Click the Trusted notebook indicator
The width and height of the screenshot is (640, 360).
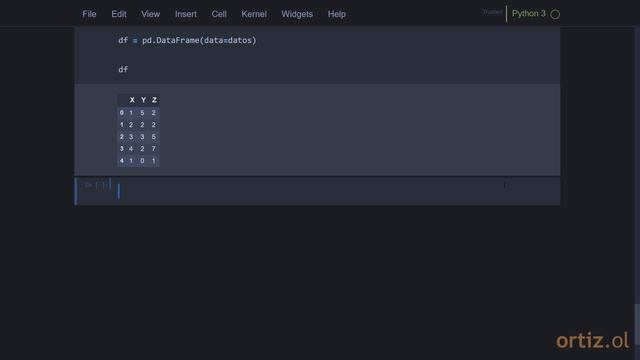[x=492, y=12]
